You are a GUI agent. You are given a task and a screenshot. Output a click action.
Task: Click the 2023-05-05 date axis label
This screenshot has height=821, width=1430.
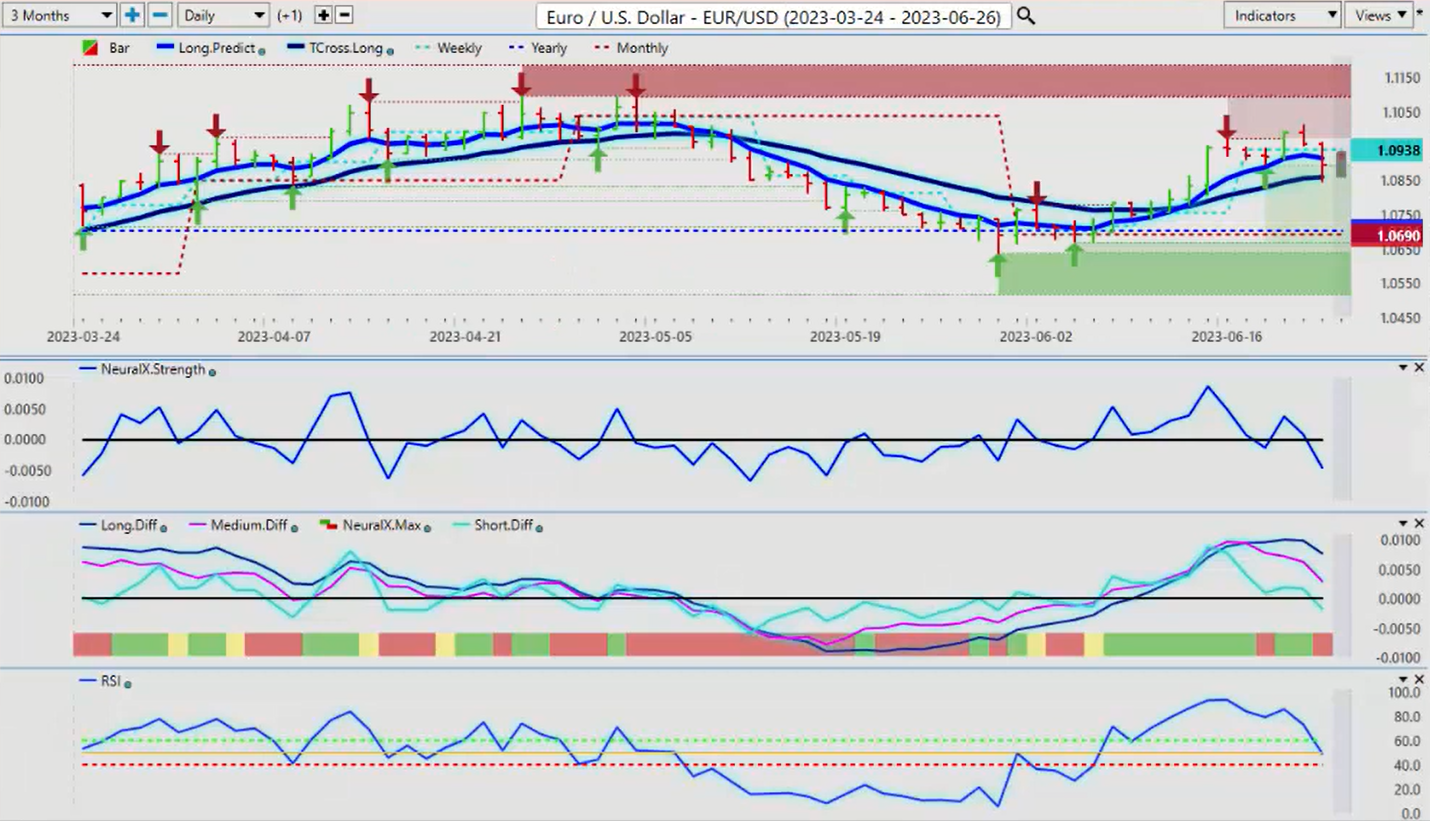point(655,337)
